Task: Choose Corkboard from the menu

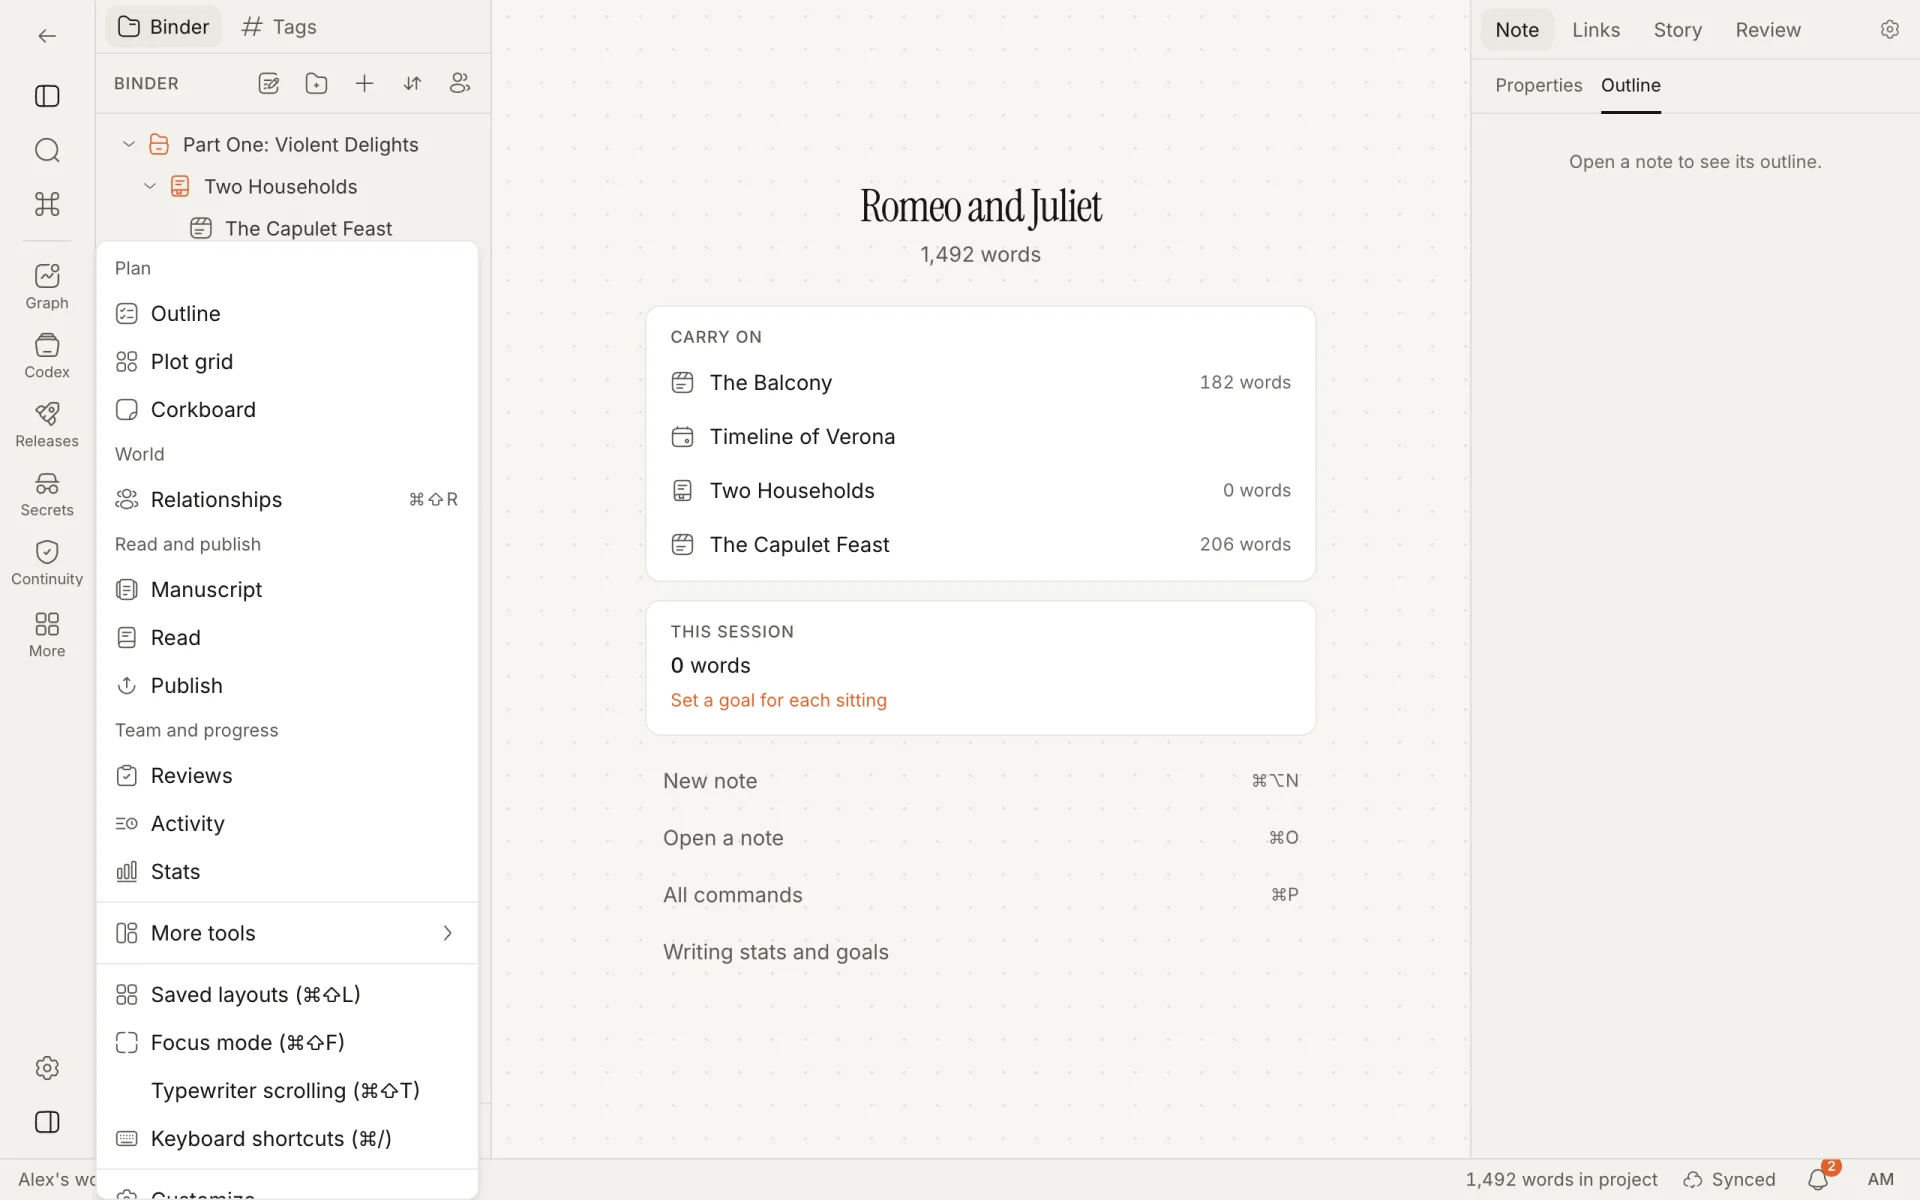Action: [x=287, y=410]
